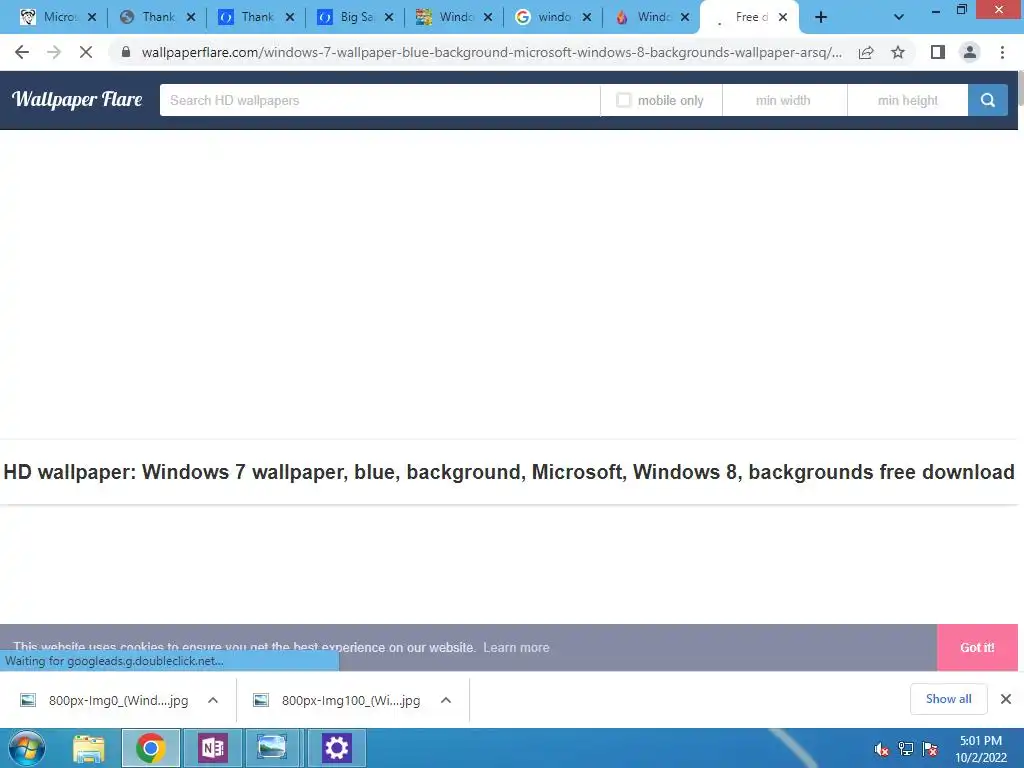The width and height of the screenshot is (1024, 768).
Task: Enable the mobile only checkbox
Action: (624, 100)
